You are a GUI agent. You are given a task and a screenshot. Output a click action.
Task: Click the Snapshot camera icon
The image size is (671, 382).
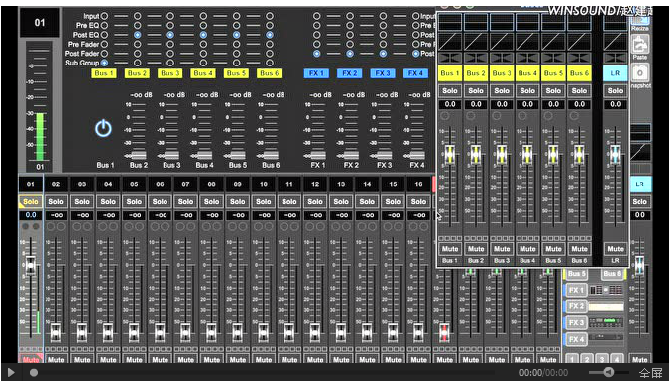[x=640, y=72]
